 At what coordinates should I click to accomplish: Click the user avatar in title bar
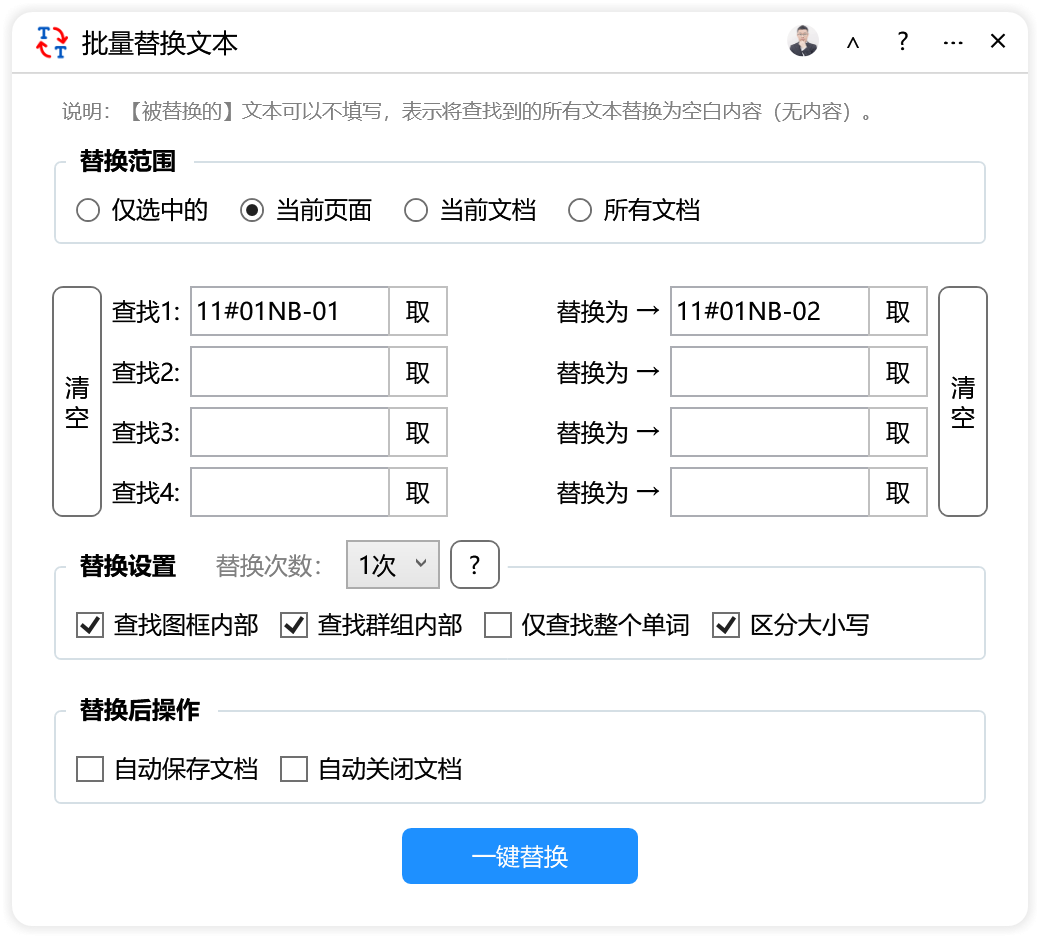coord(803,42)
